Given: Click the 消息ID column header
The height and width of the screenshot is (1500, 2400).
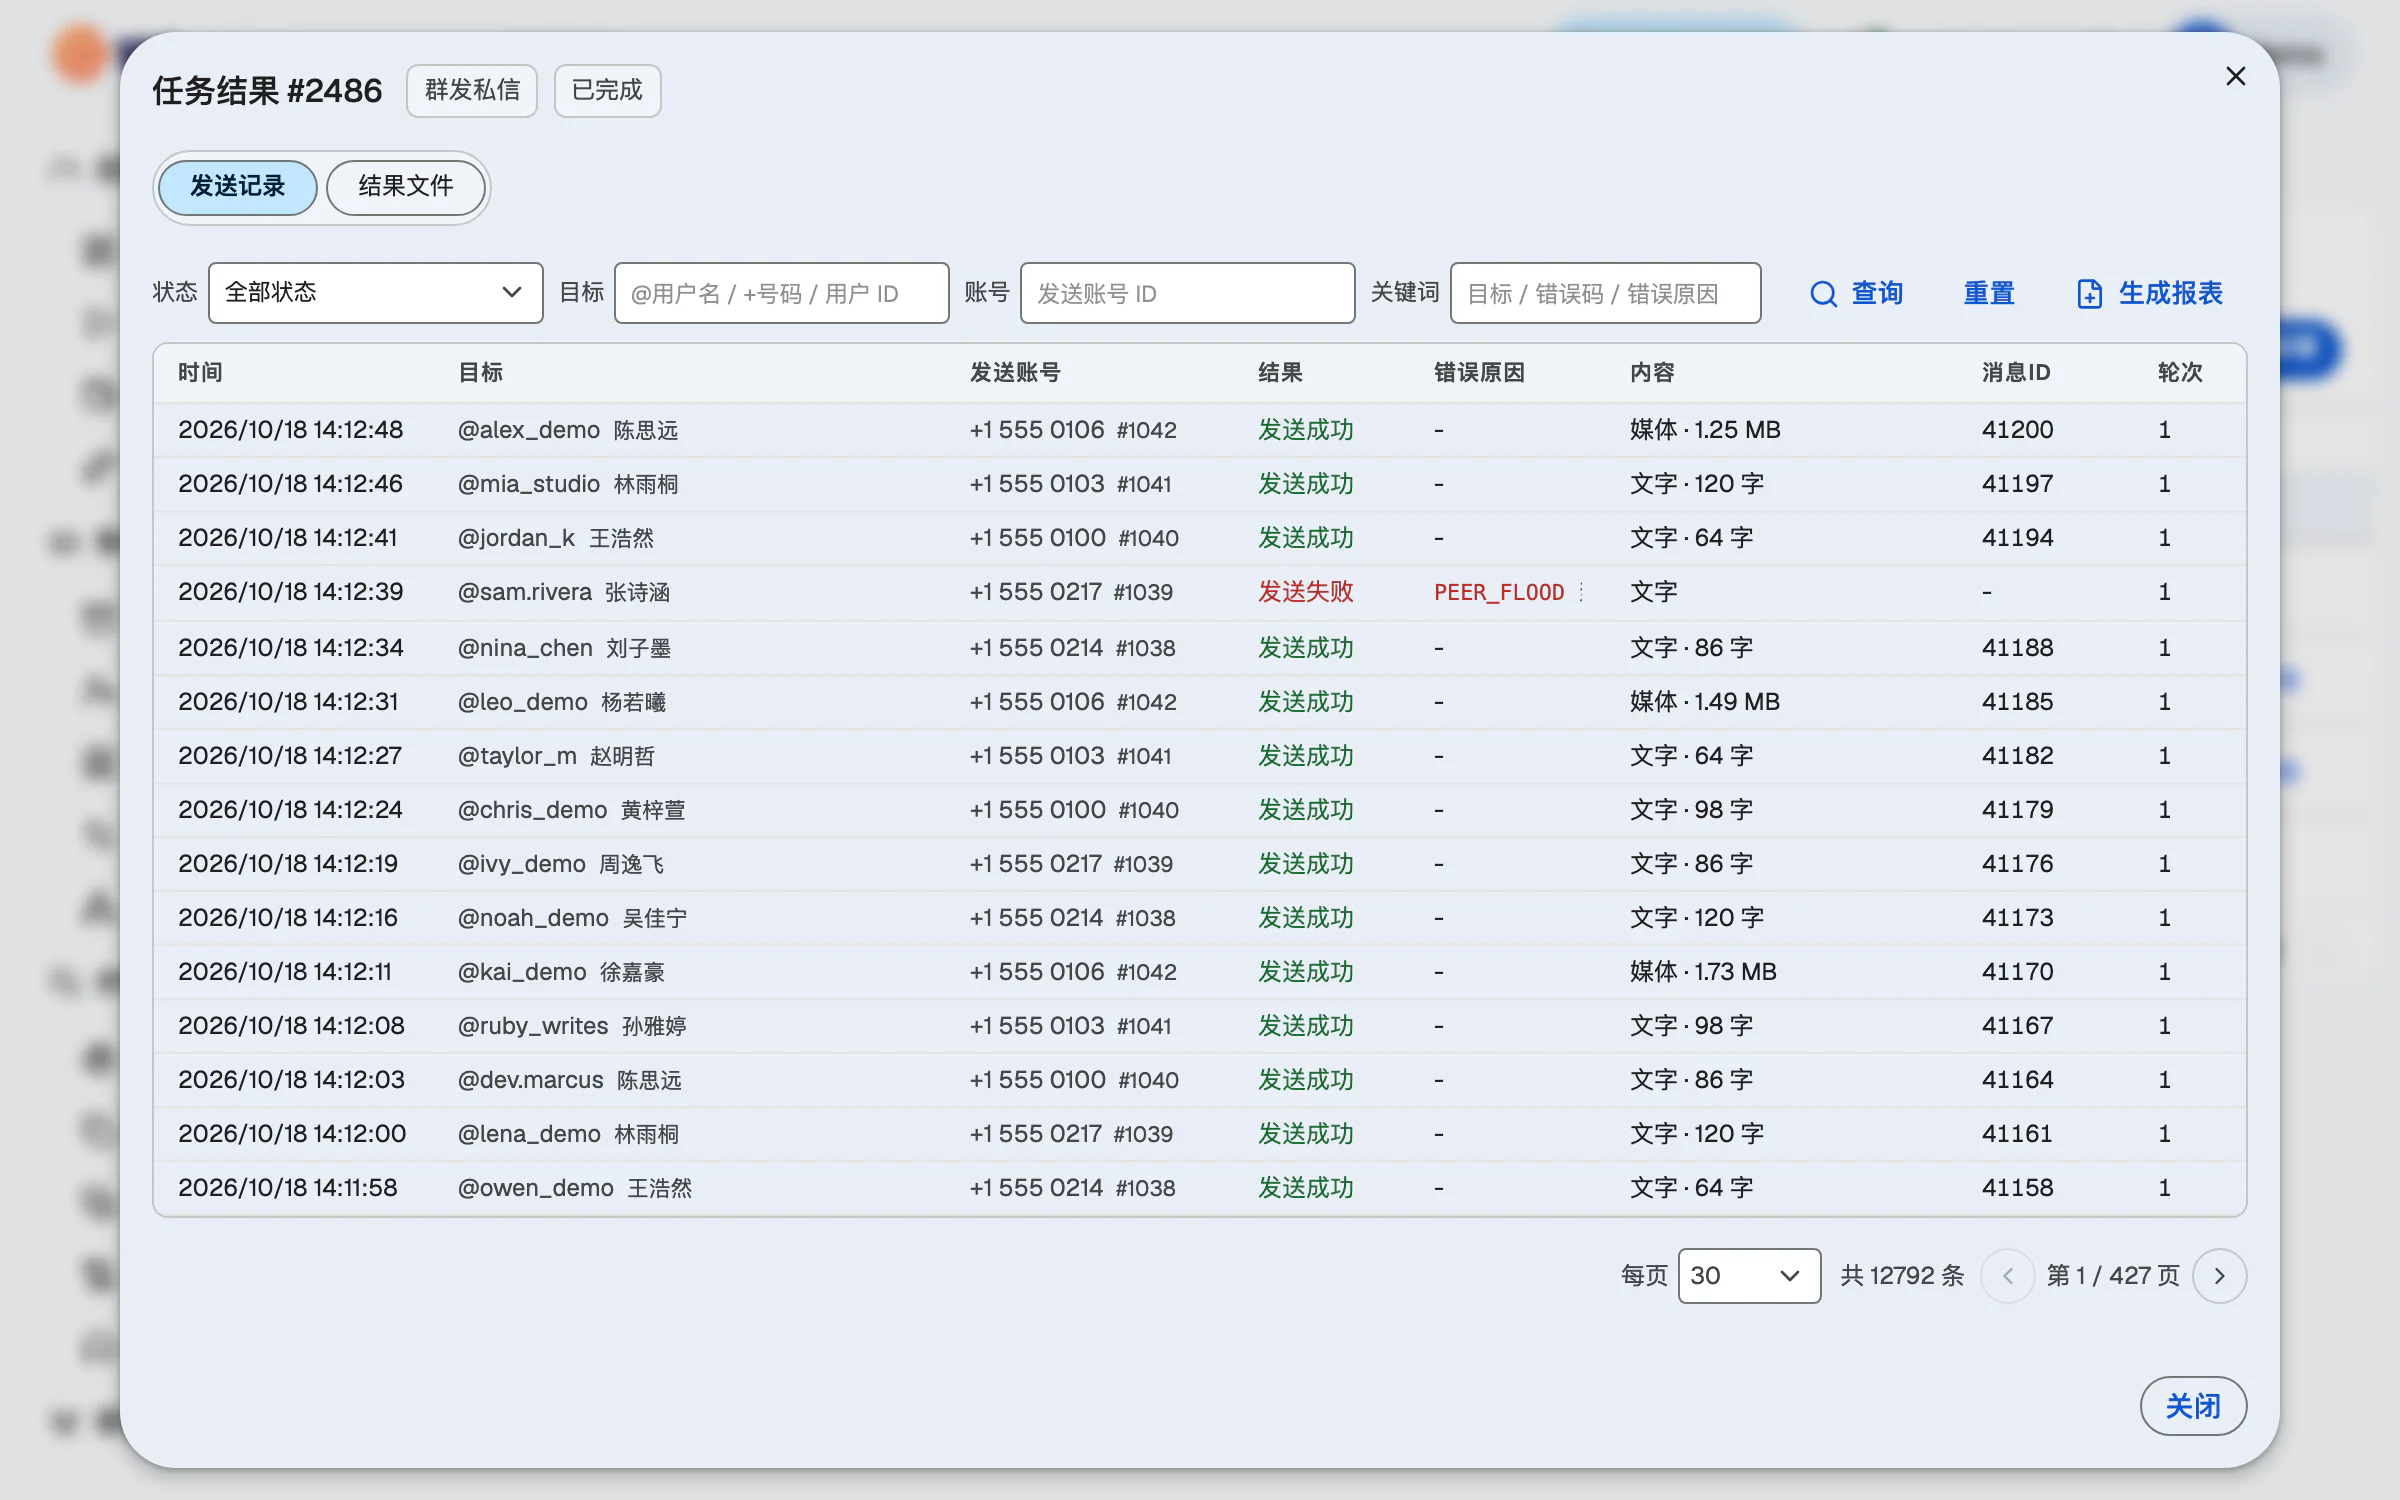Looking at the screenshot, I should (x=2016, y=373).
